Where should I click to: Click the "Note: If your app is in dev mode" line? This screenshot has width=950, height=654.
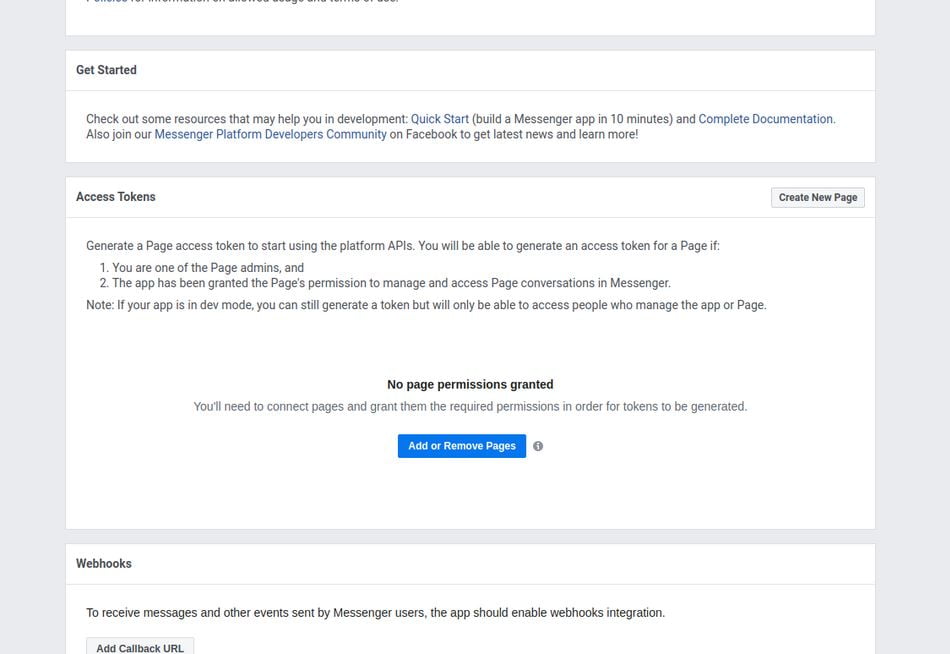point(426,305)
